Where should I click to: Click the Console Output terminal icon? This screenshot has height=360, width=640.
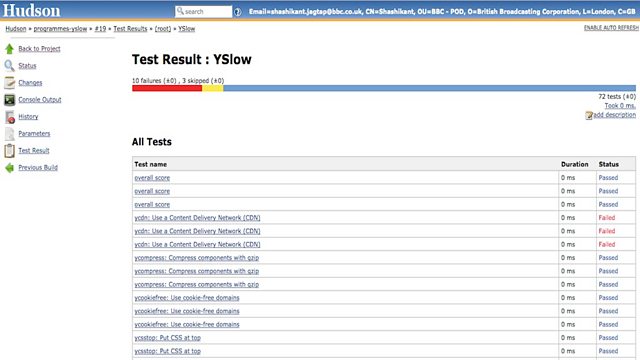pos(9,100)
